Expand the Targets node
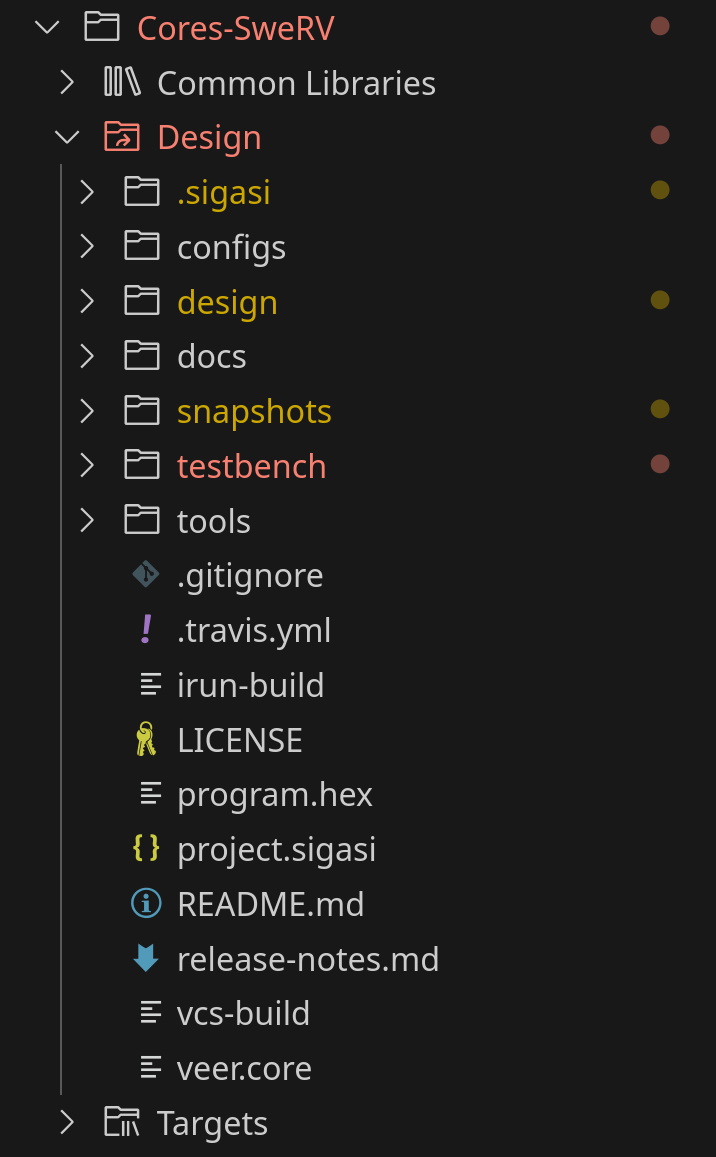The height and width of the screenshot is (1157, 716). pyautogui.click(x=67, y=1122)
